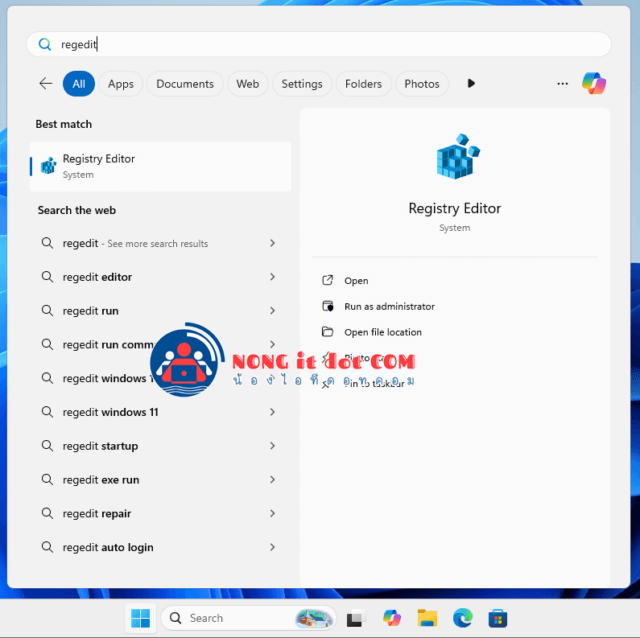The width and height of the screenshot is (640, 638).
Task: Select the All filter tab
Action: click(79, 84)
